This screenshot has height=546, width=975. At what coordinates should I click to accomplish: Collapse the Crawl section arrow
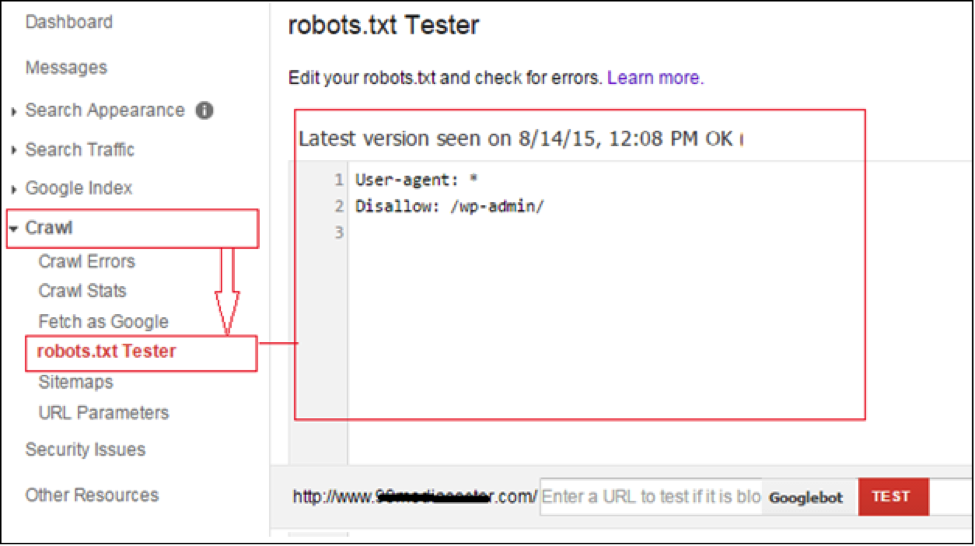(x=14, y=228)
